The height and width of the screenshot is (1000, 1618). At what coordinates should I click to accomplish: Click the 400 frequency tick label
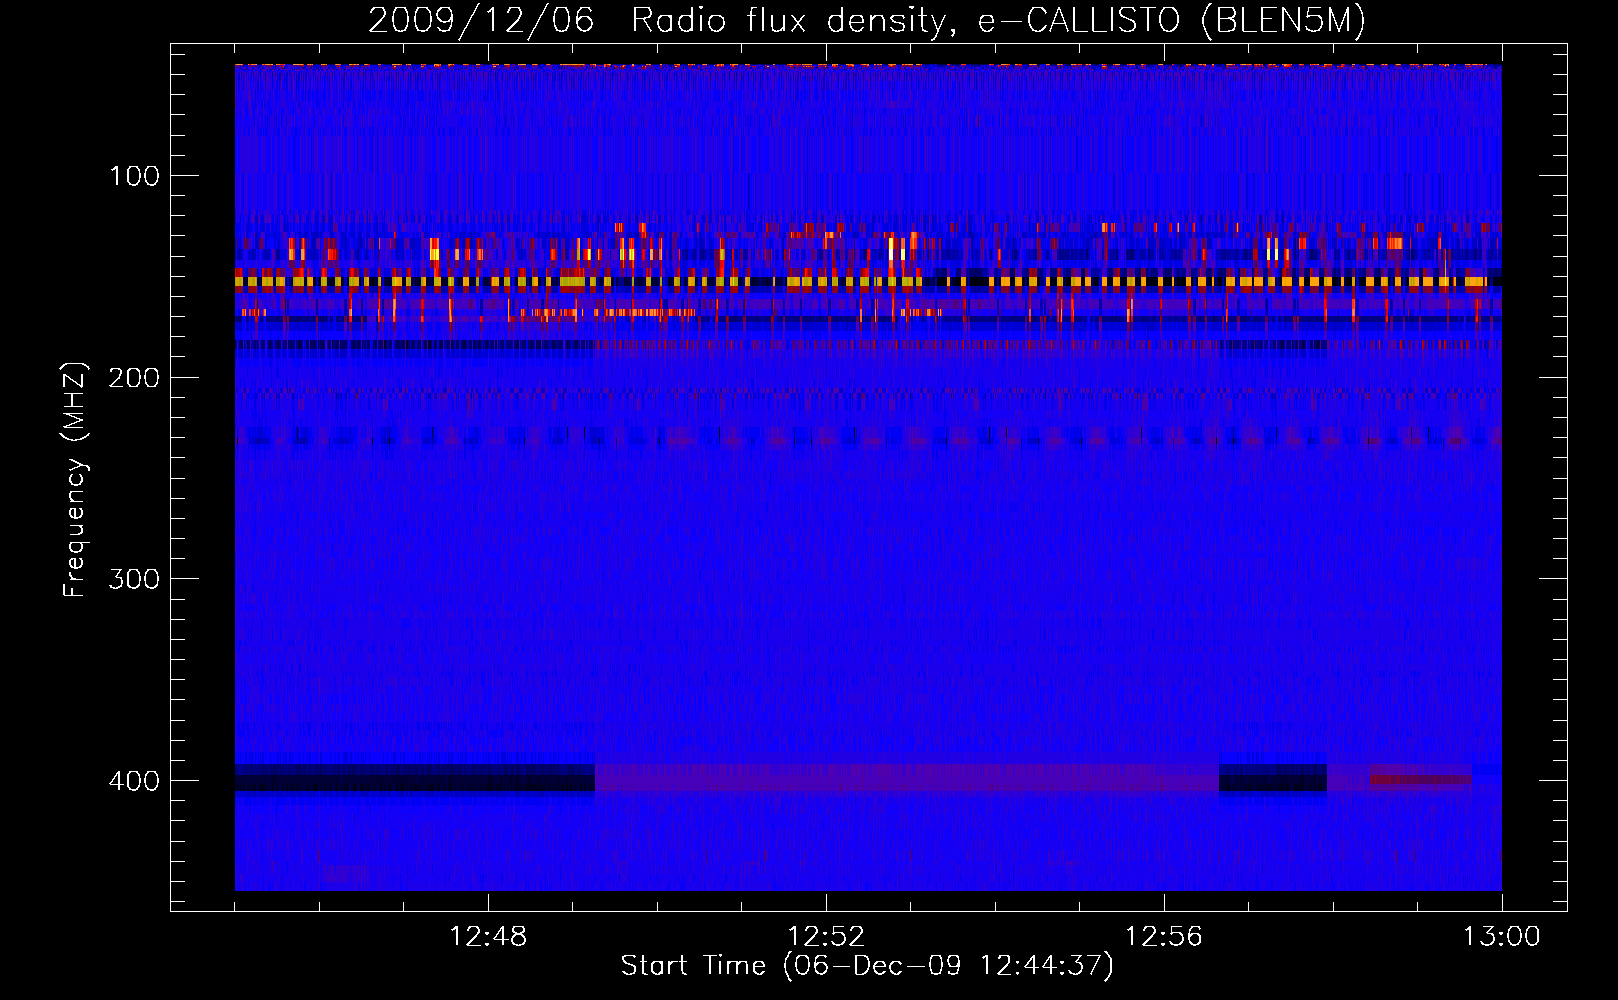click(134, 781)
